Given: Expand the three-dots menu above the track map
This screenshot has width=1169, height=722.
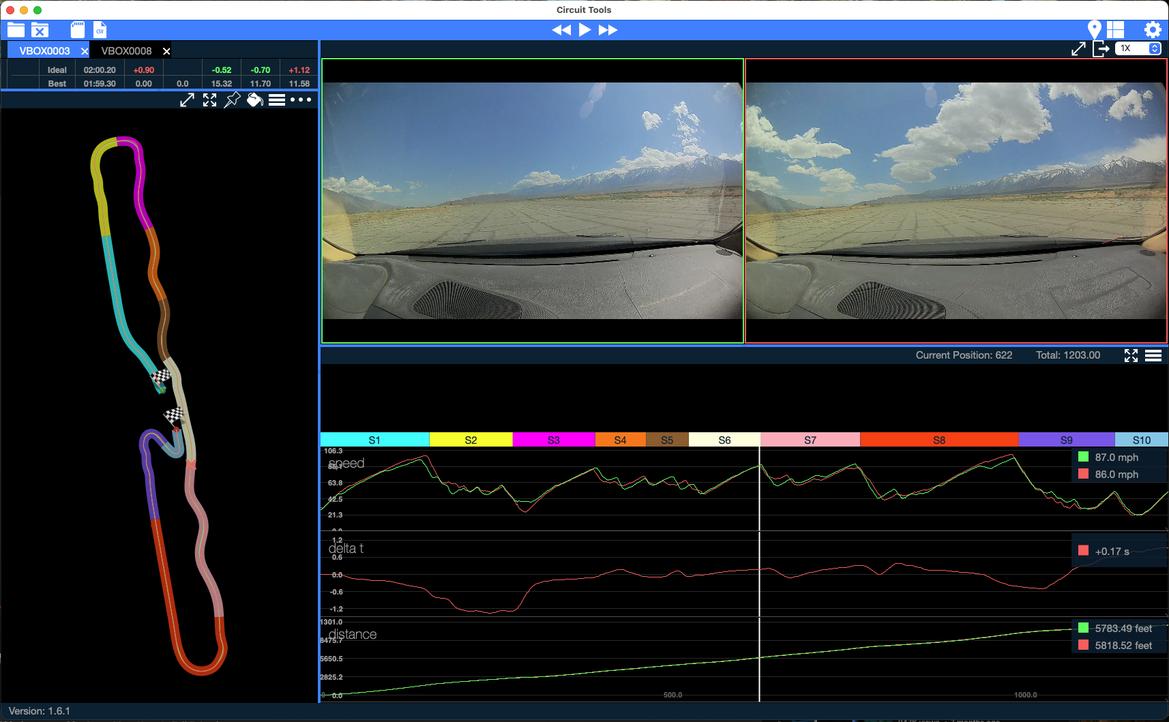Looking at the screenshot, I should coord(301,100).
